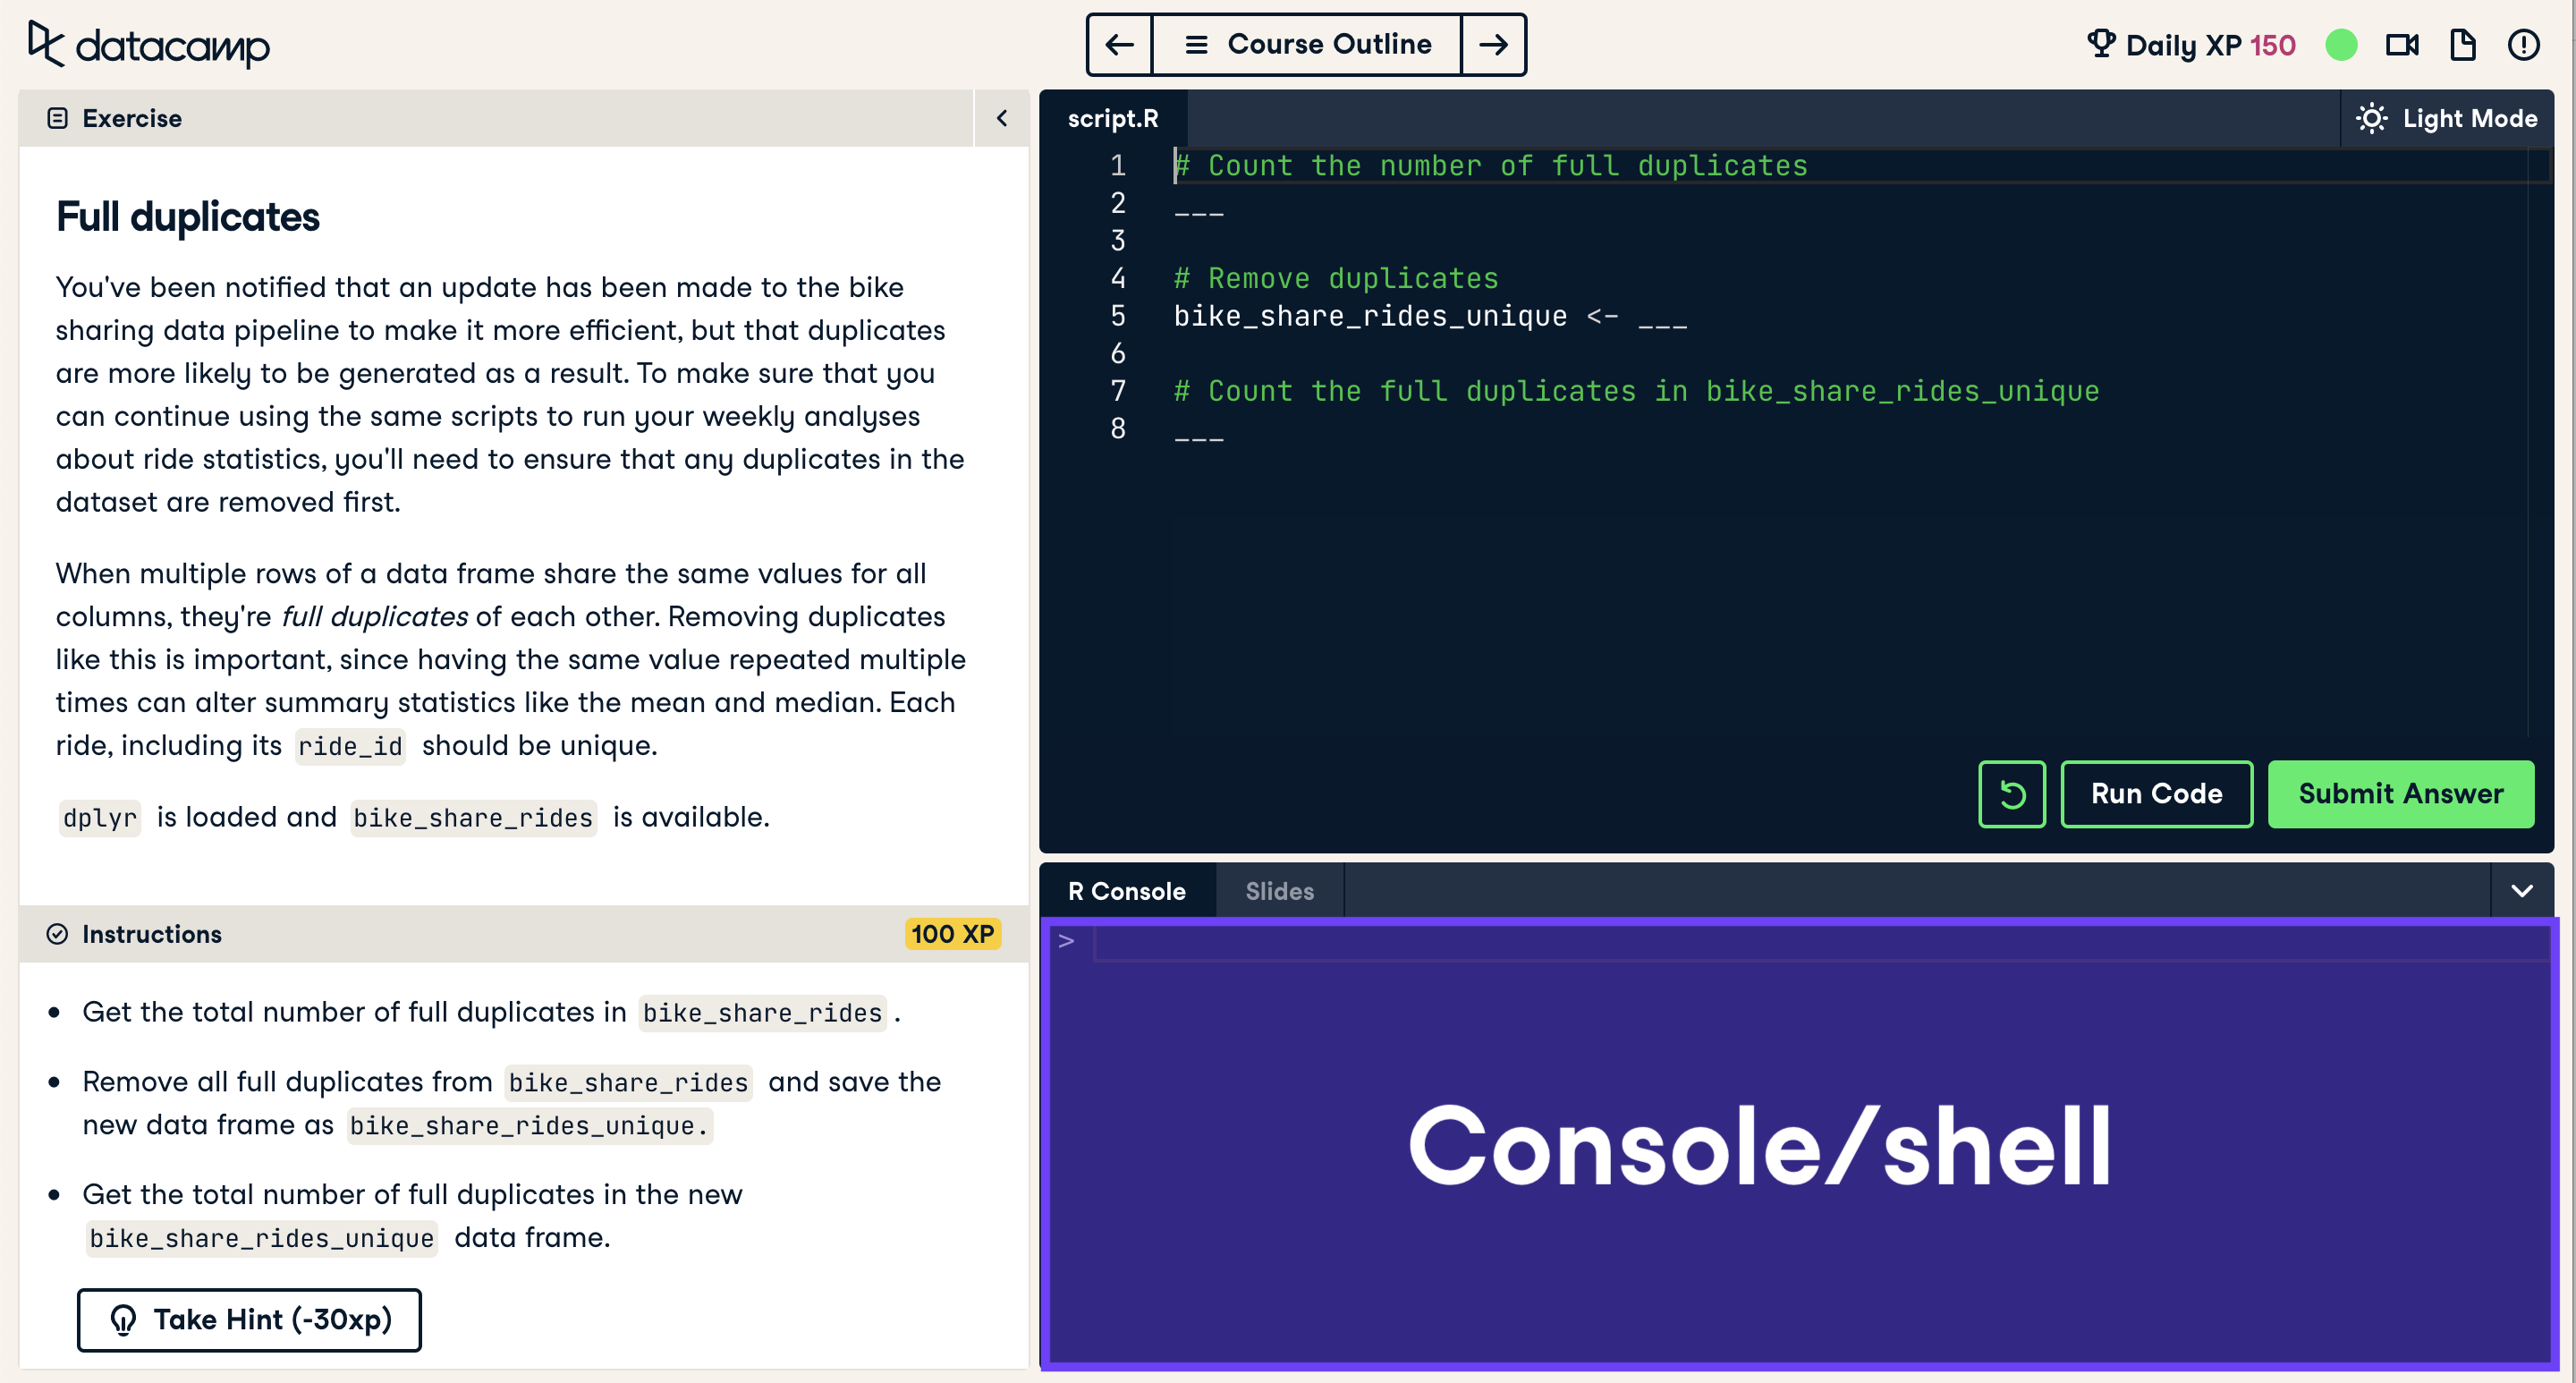Select the script.R tab

tap(1113, 118)
